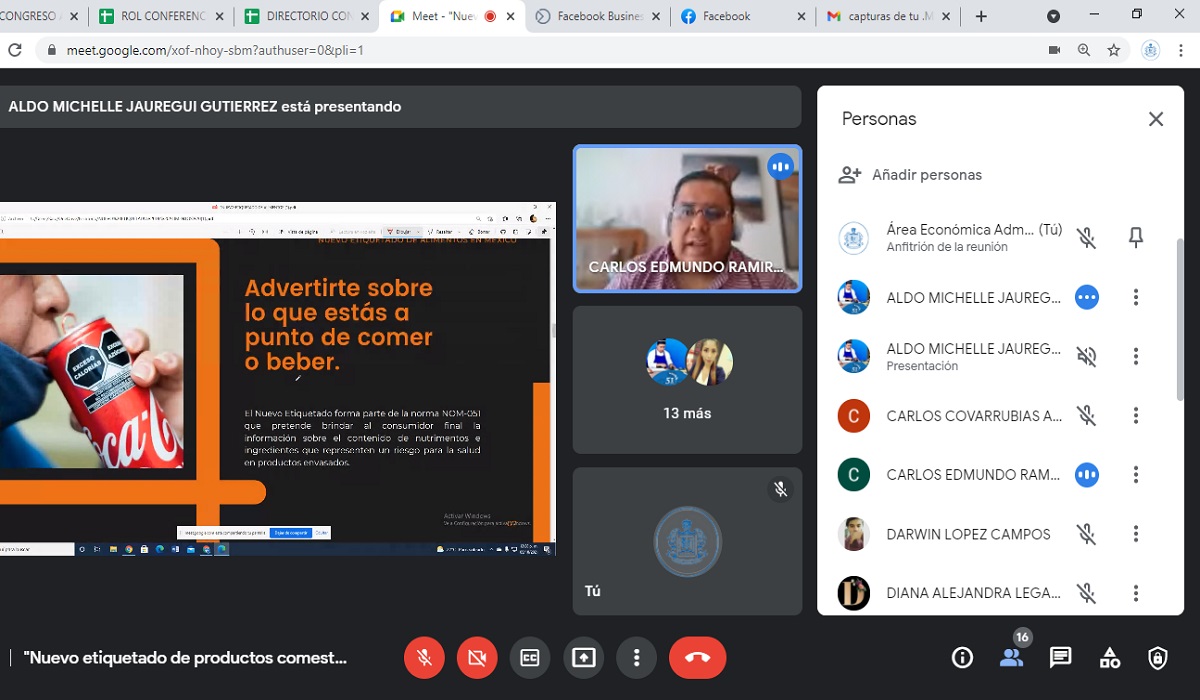Close the Facebook browser tab

click(801, 16)
